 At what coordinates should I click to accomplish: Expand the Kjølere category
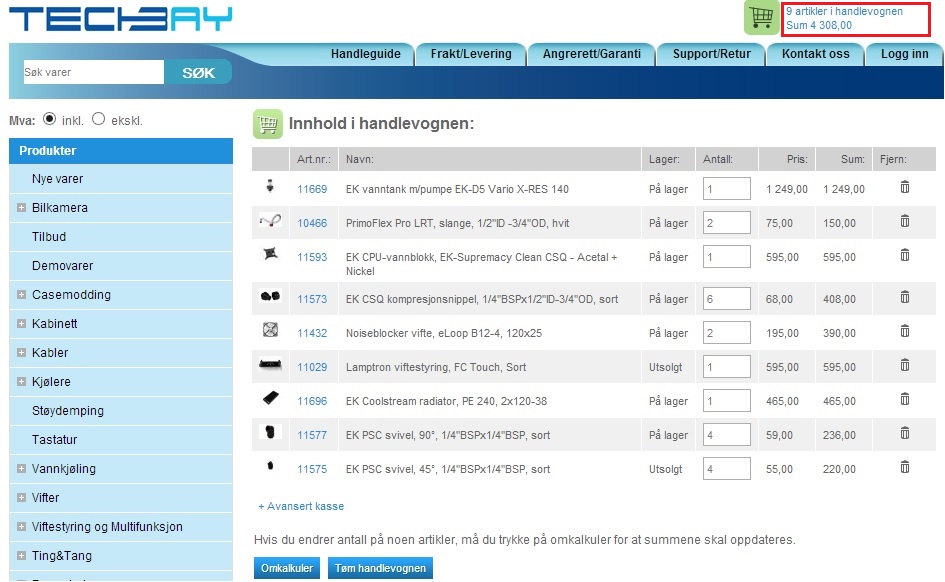[x=22, y=381]
